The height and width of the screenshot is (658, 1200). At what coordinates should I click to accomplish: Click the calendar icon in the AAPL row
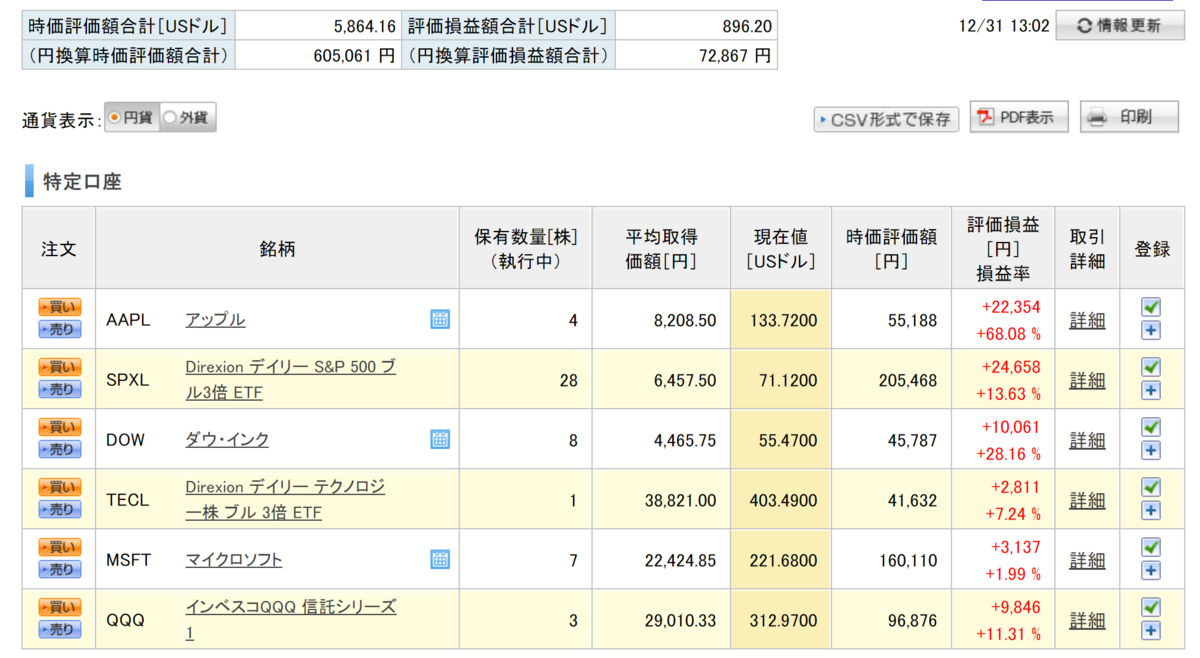click(x=440, y=319)
